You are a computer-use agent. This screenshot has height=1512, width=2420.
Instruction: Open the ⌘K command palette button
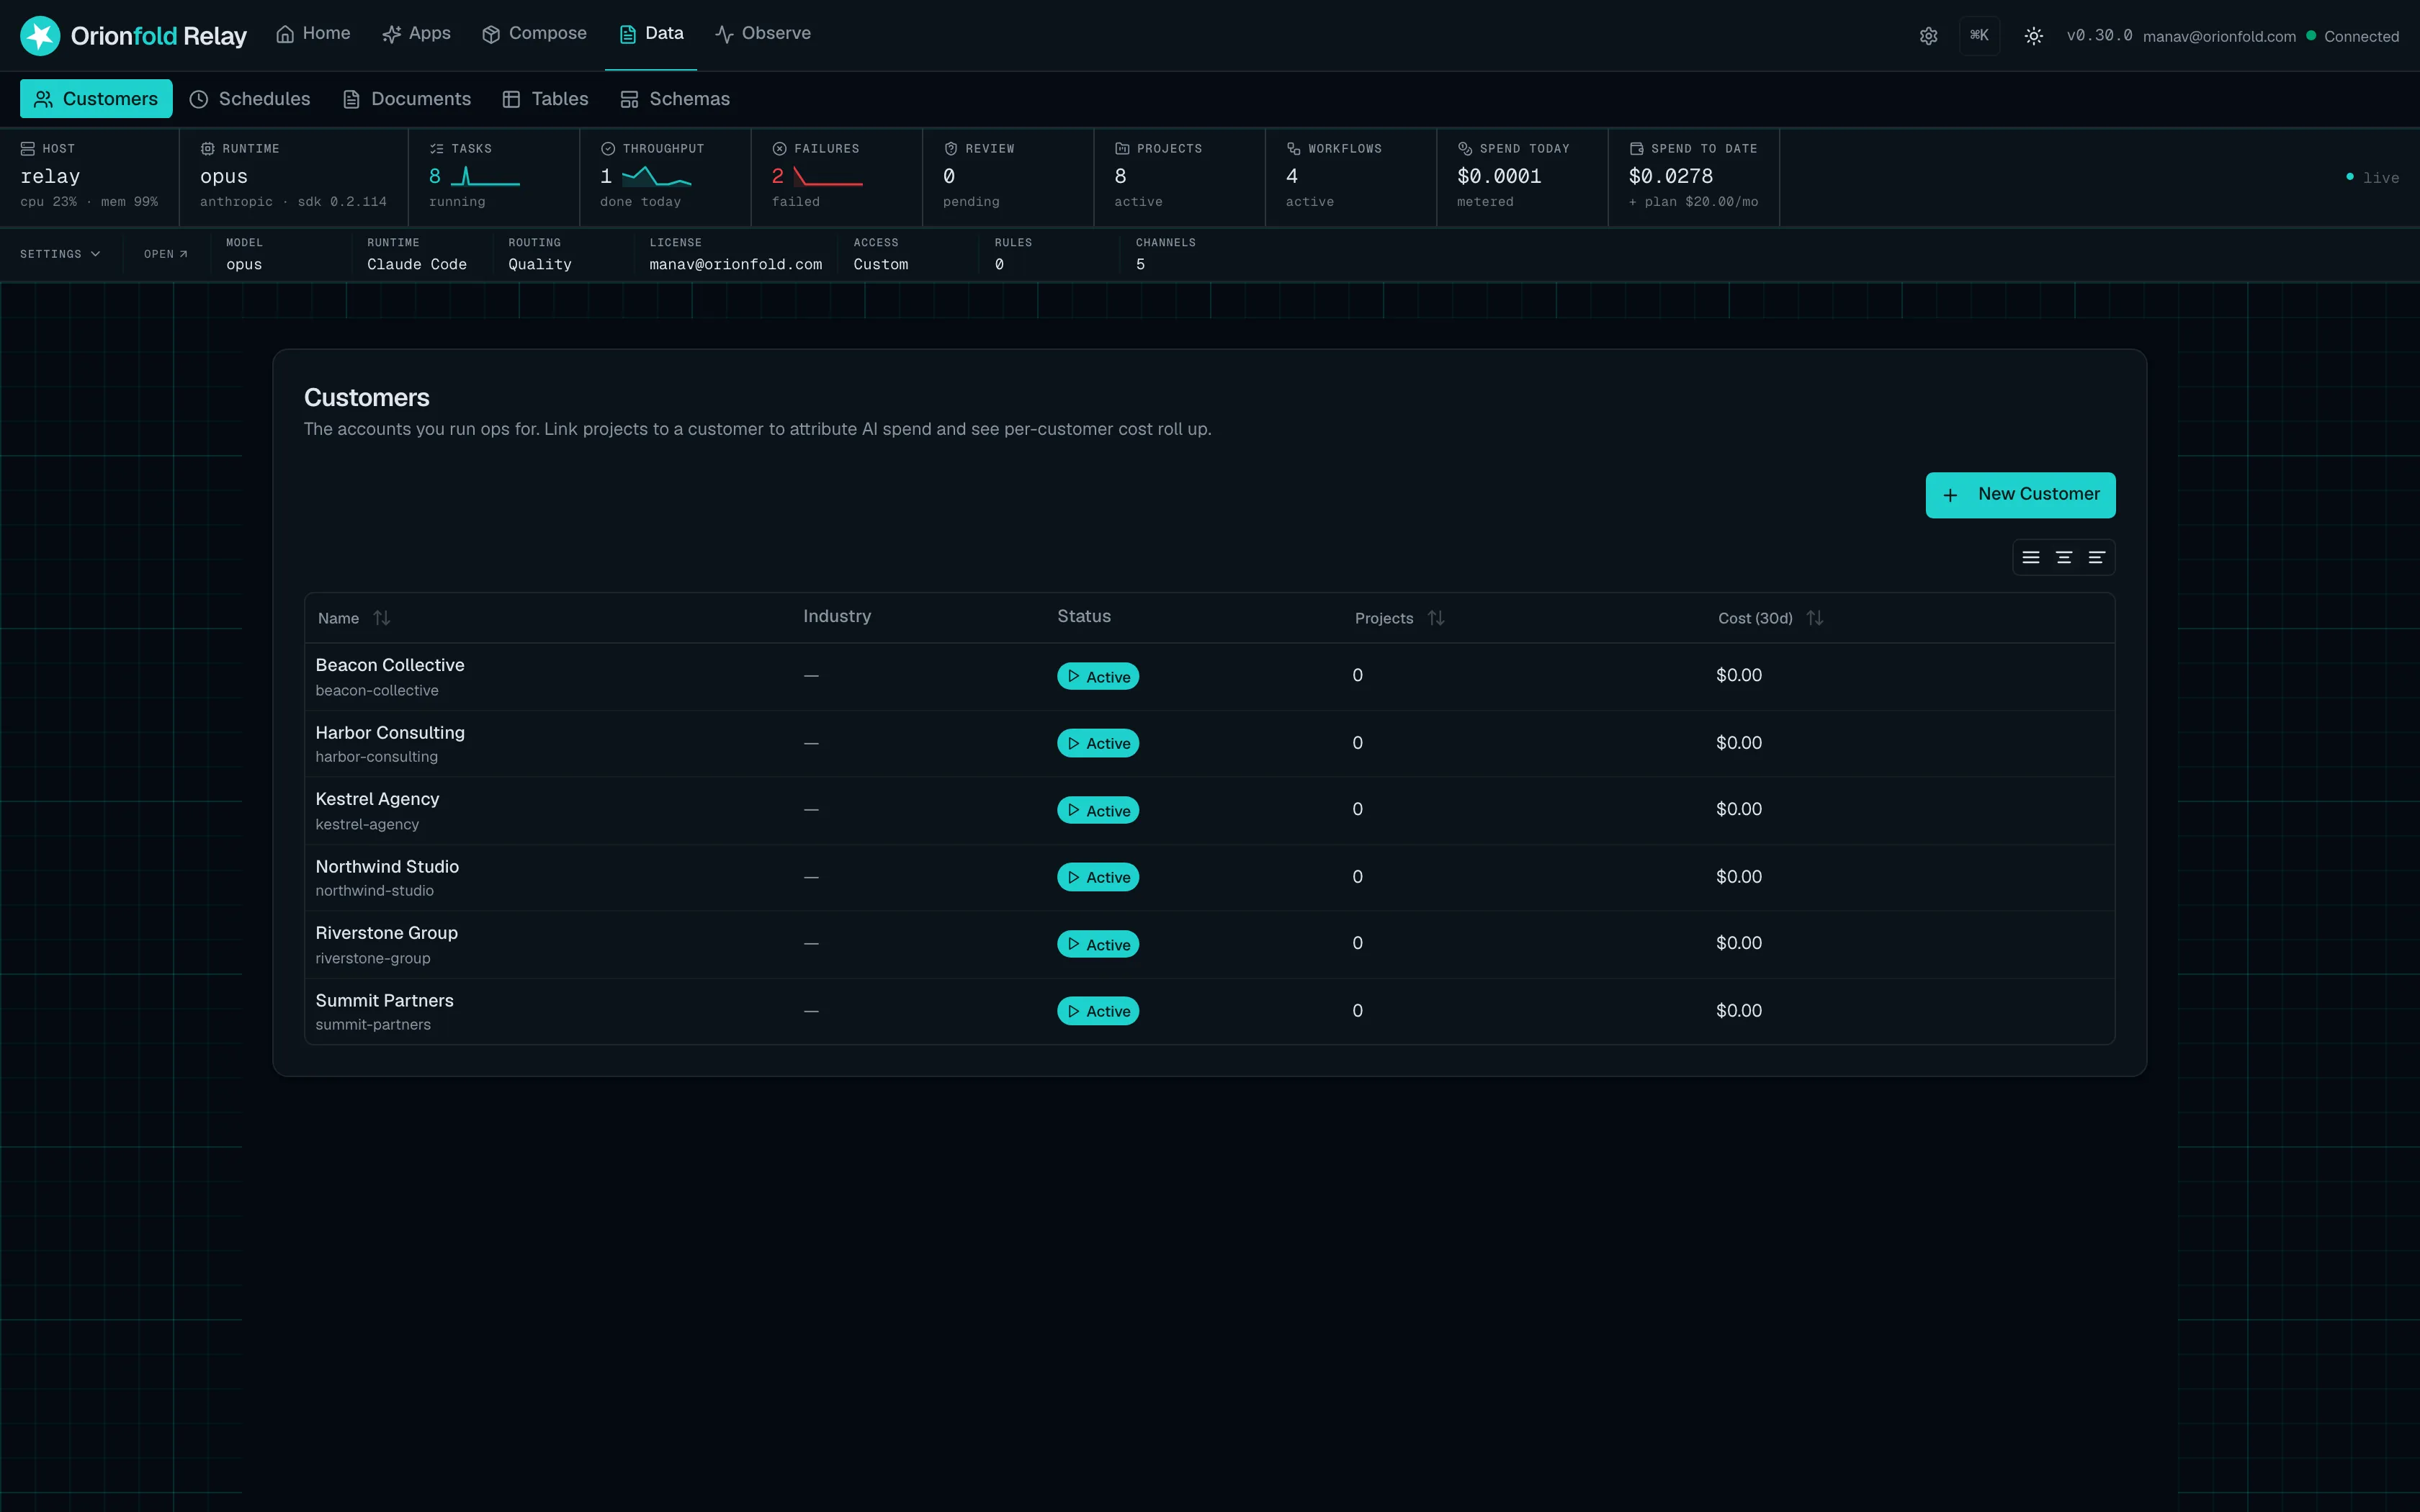point(1979,35)
